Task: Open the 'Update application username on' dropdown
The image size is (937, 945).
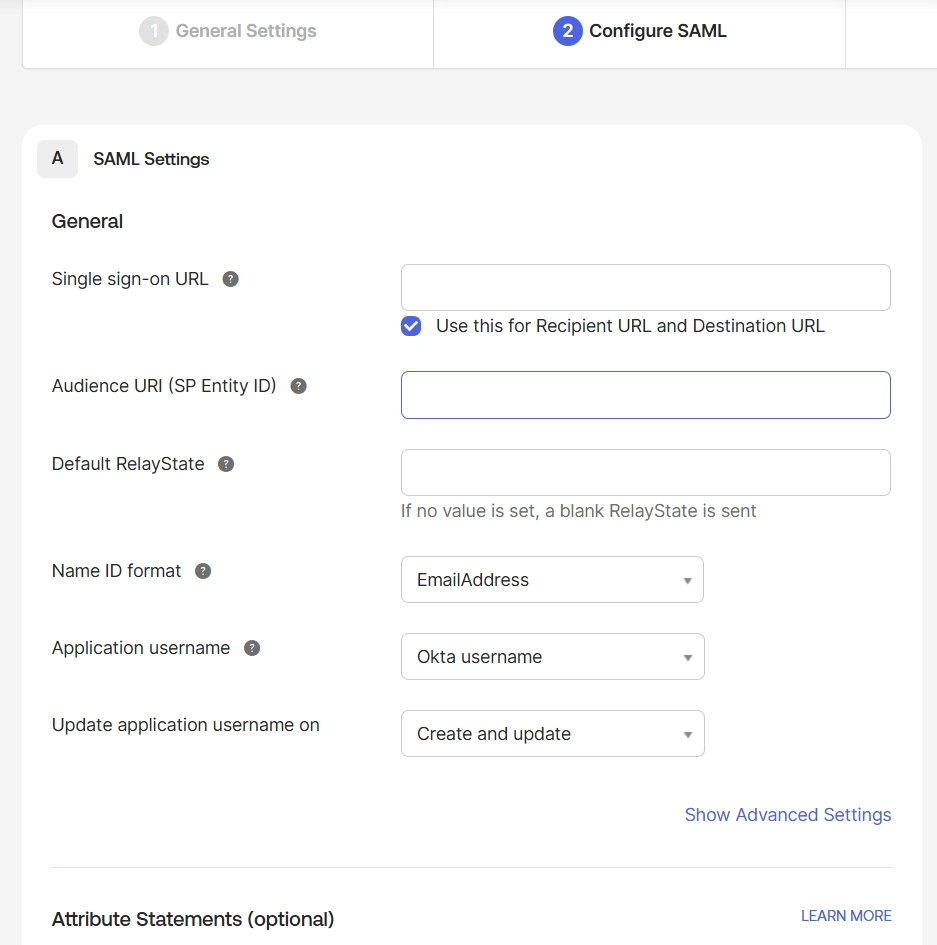Action: (552, 733)
